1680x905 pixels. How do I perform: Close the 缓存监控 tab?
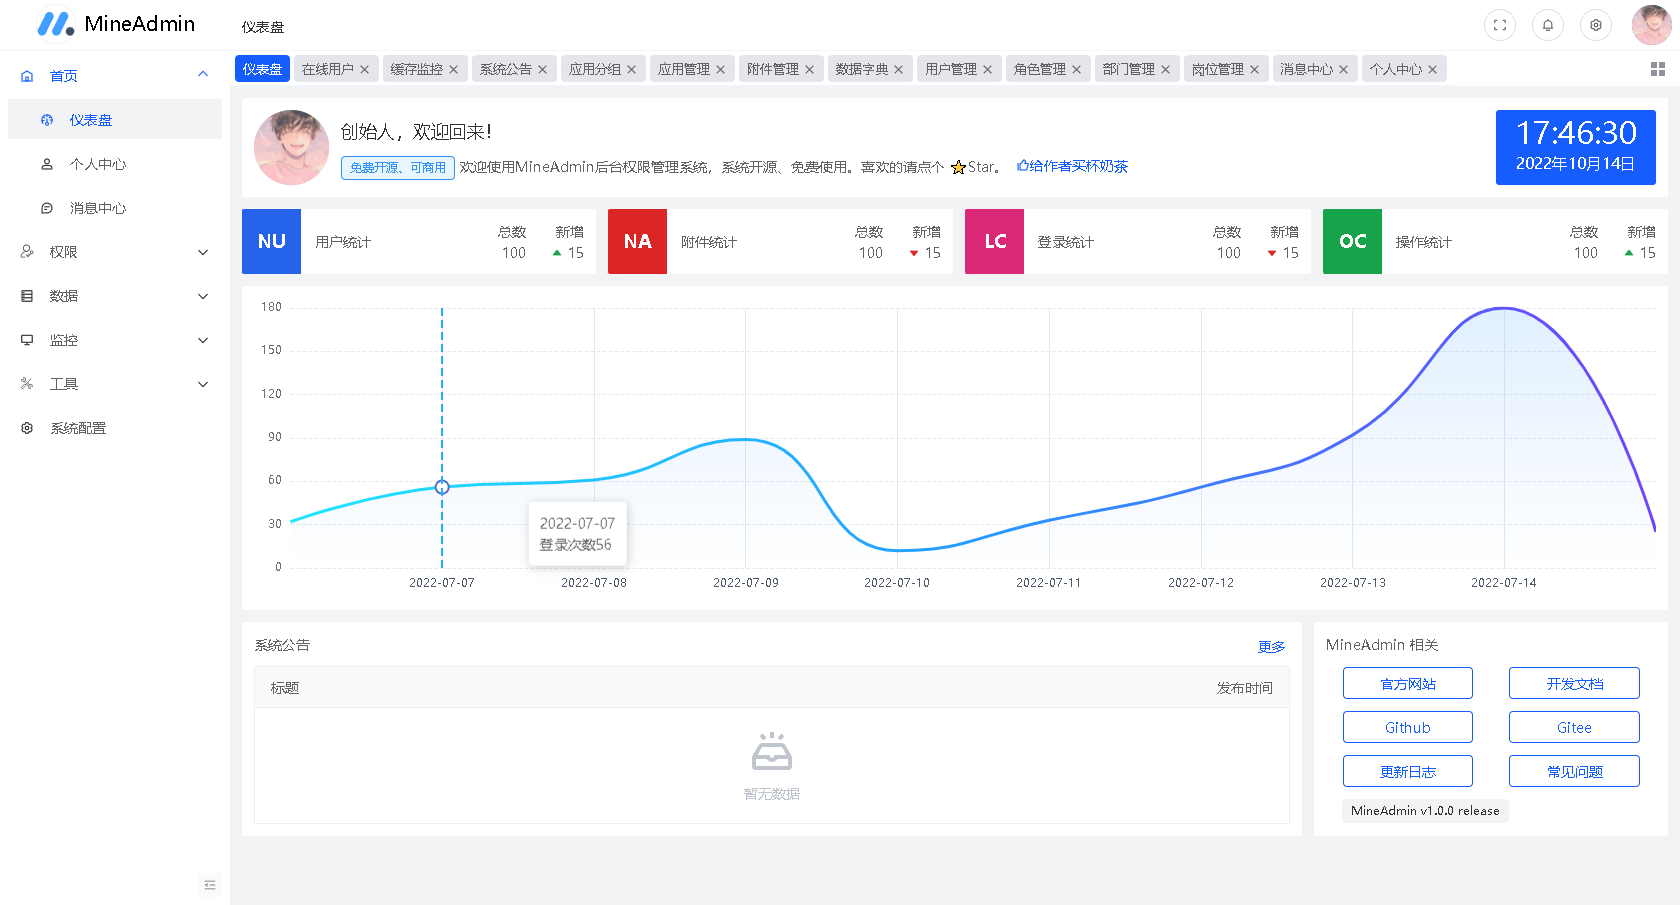point(454,70)
